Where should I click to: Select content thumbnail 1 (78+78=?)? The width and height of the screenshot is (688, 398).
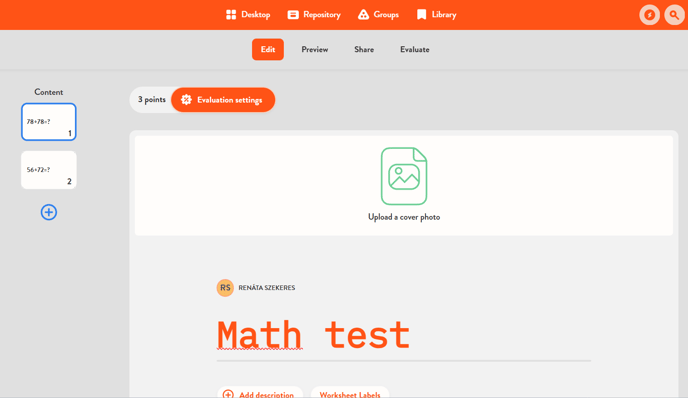click(x=49, y=122)
